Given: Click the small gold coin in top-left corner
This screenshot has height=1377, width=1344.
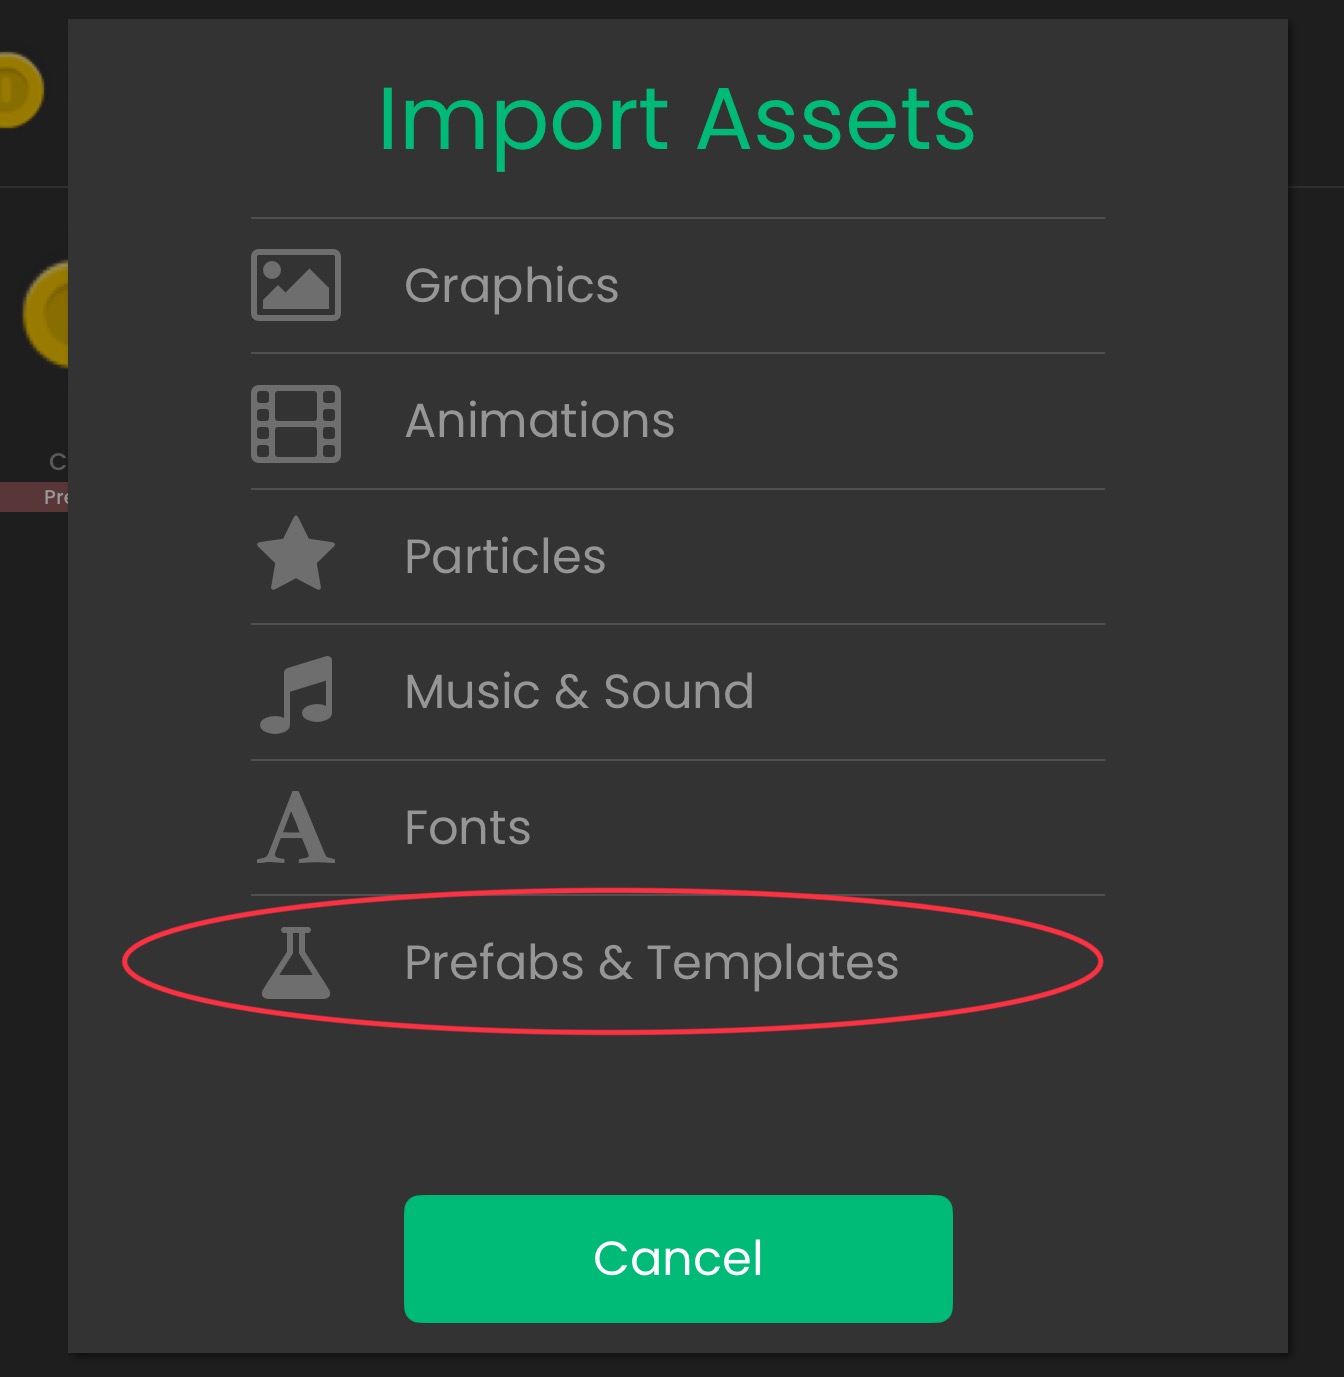Looking at the screenshot, I should pos(21,91).
